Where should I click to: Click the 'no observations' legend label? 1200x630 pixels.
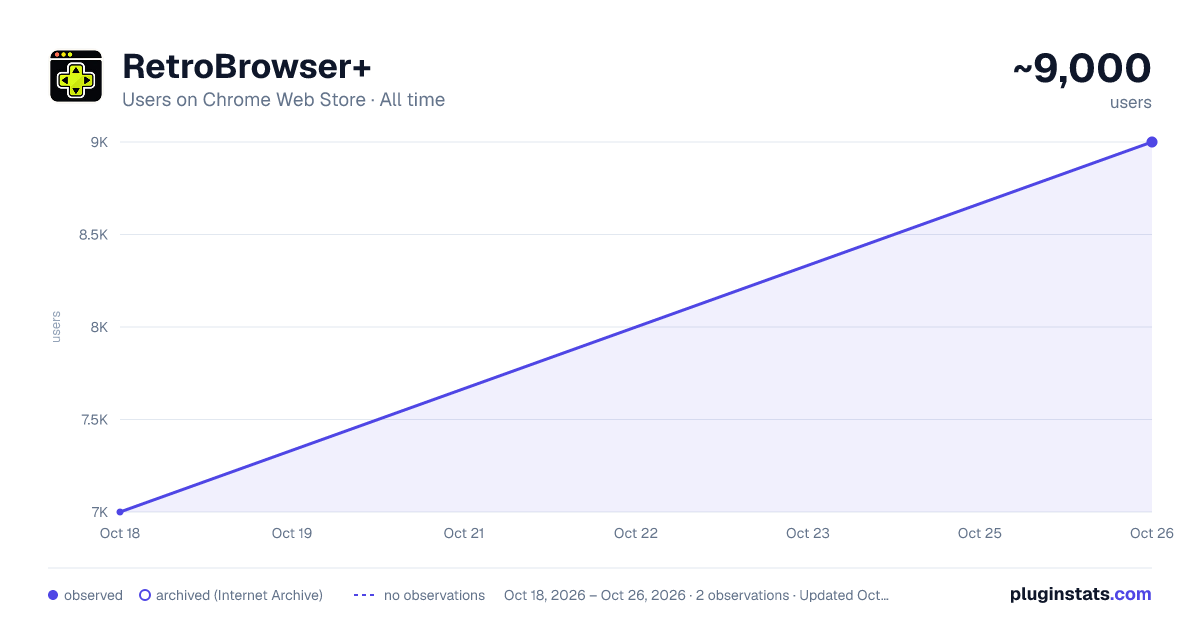click(x=434, y=595)
